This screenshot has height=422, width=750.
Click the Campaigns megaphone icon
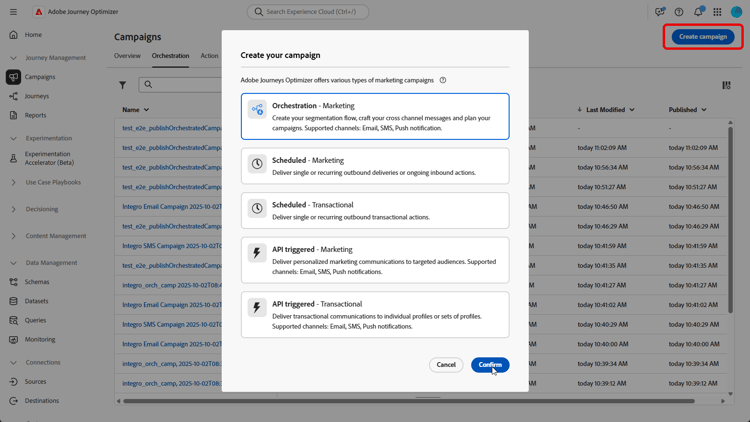13,77
